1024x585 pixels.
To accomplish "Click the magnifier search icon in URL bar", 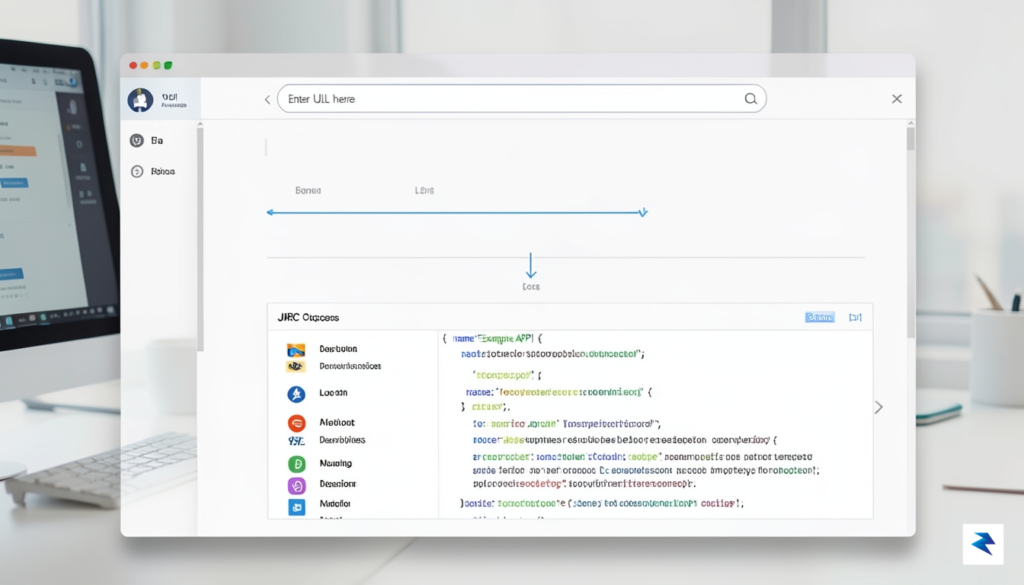I will coord(750,99).
